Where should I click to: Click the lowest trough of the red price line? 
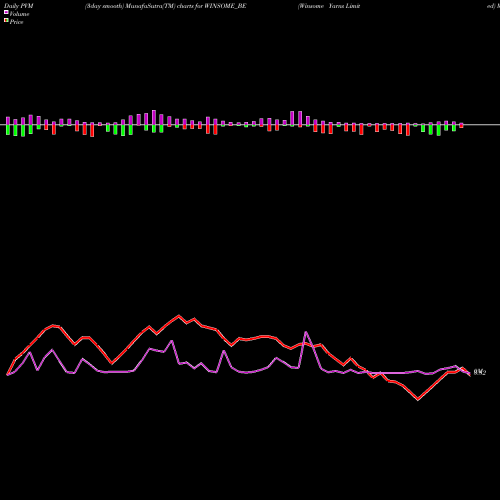418,399
